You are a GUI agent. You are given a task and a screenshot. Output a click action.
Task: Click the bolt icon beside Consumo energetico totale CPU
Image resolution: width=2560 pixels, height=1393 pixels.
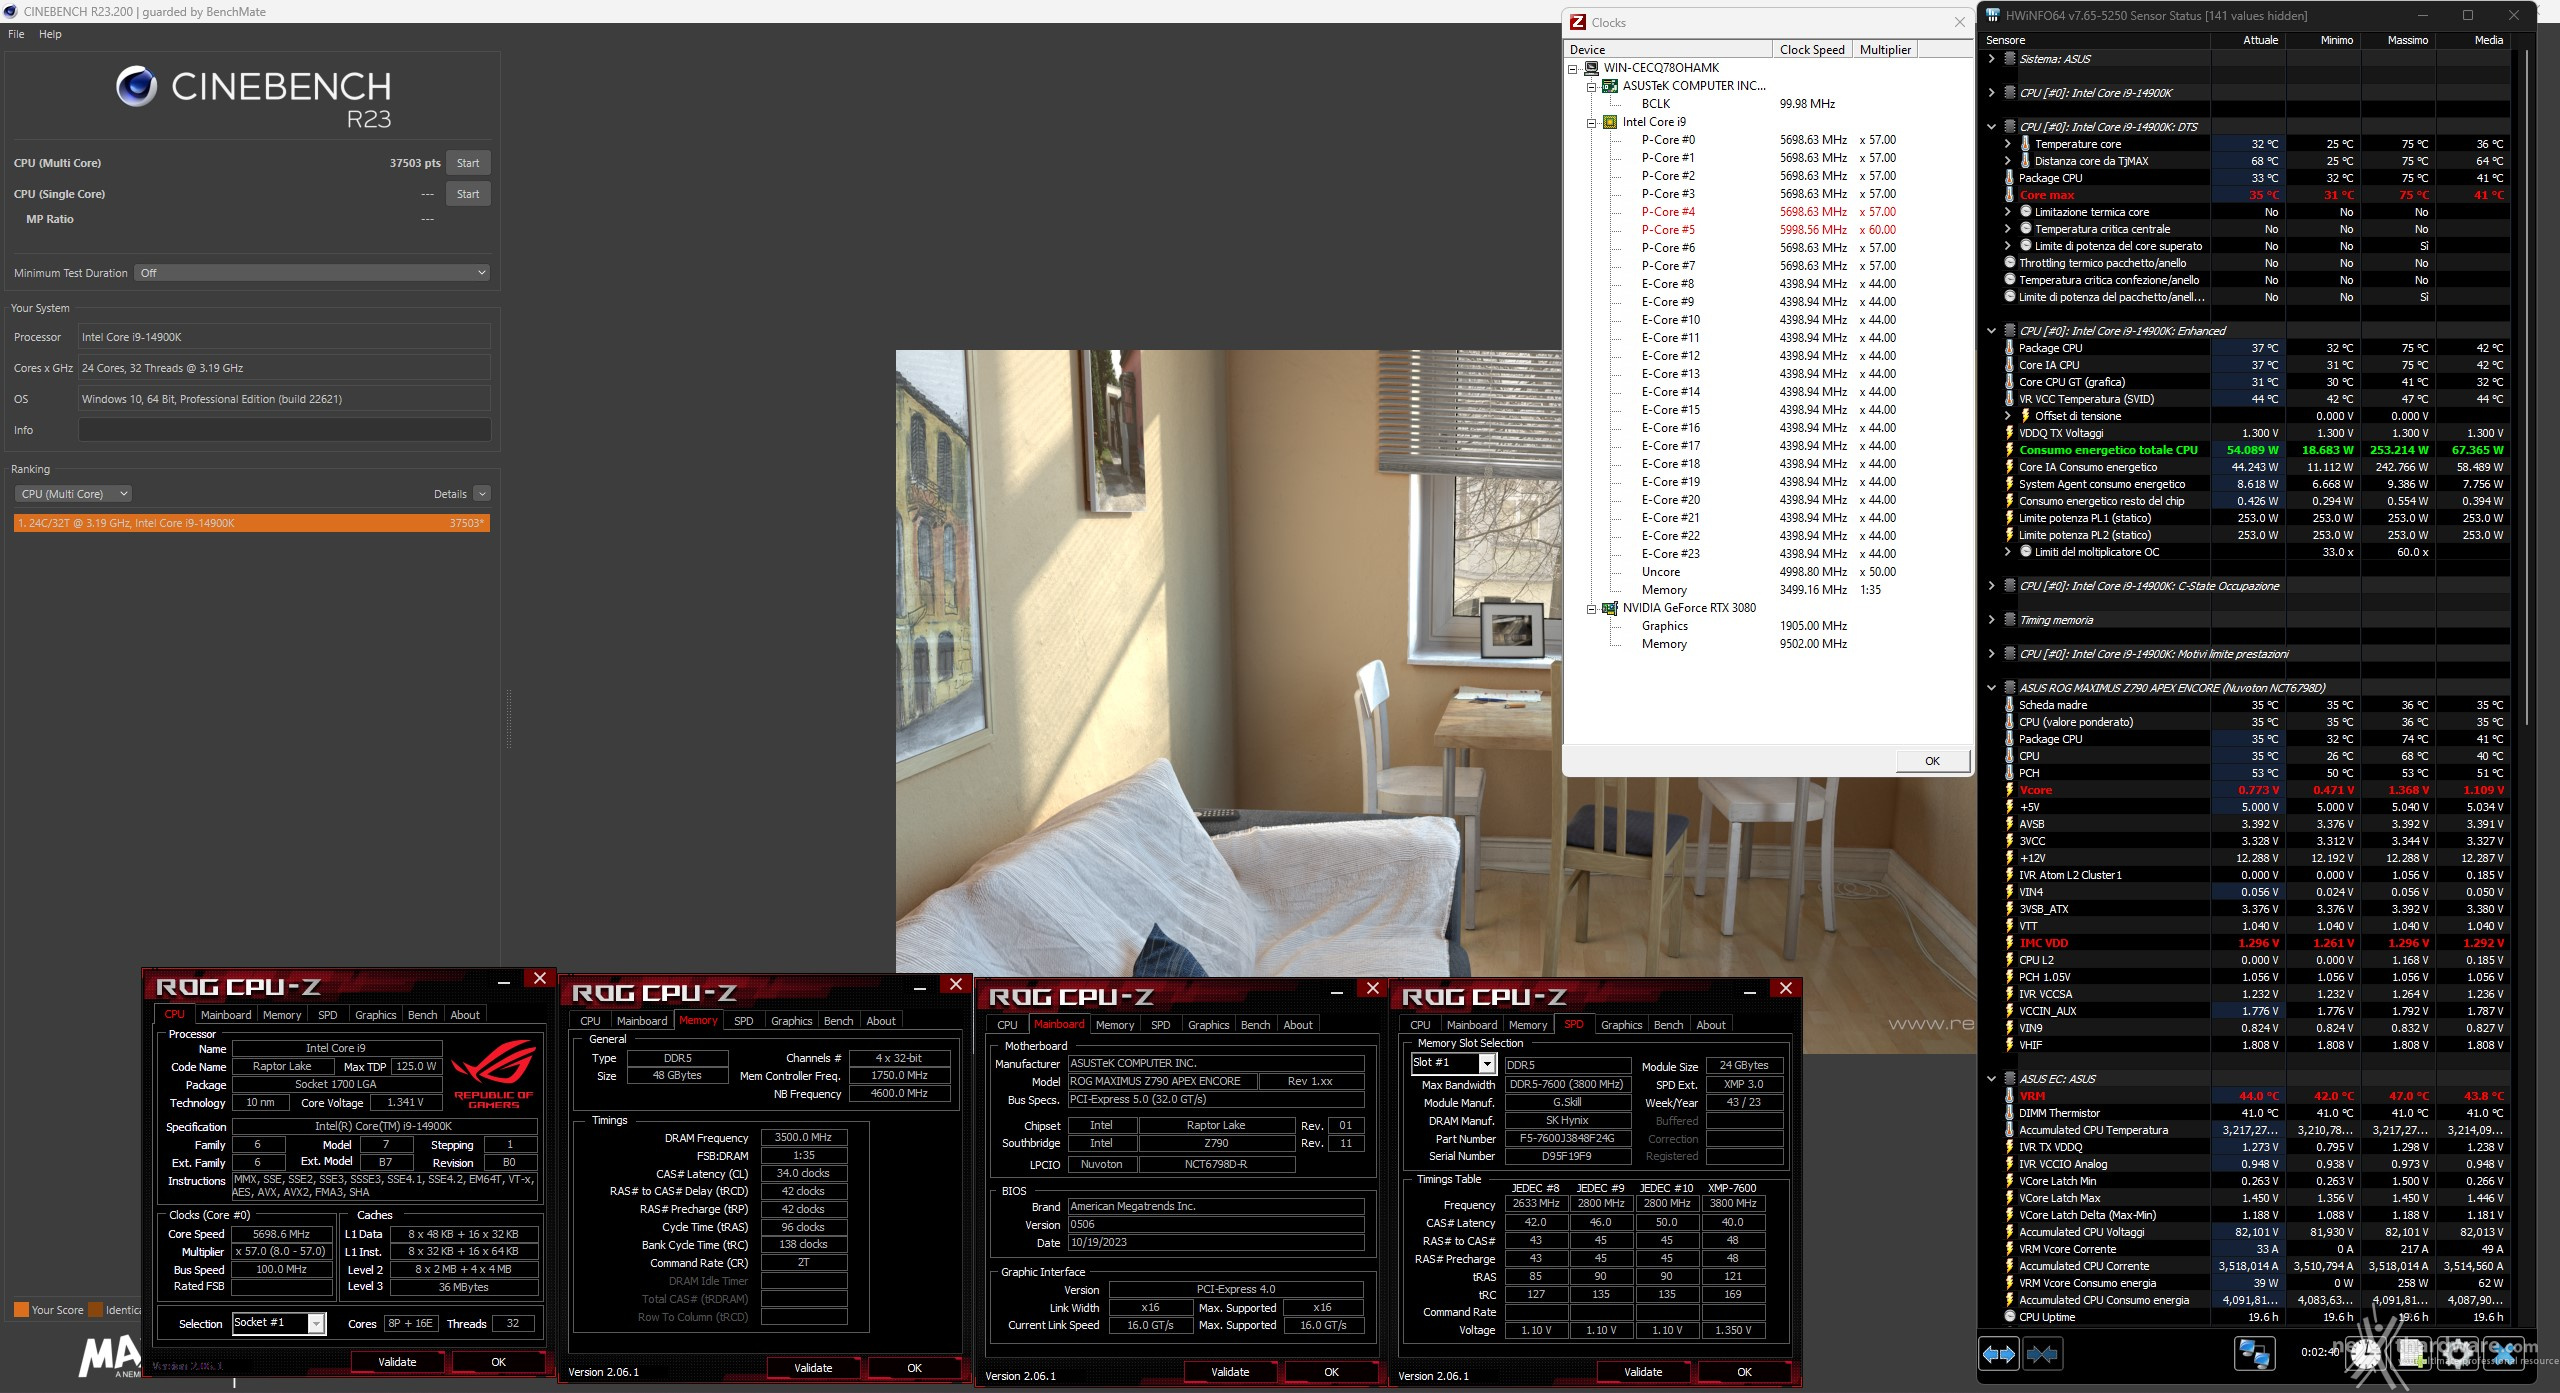tap(2010, 450)
